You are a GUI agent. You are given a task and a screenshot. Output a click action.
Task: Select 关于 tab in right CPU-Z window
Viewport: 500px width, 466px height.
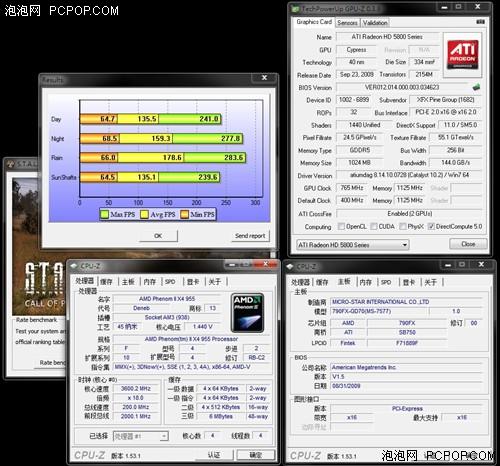[x=430, y=282]
